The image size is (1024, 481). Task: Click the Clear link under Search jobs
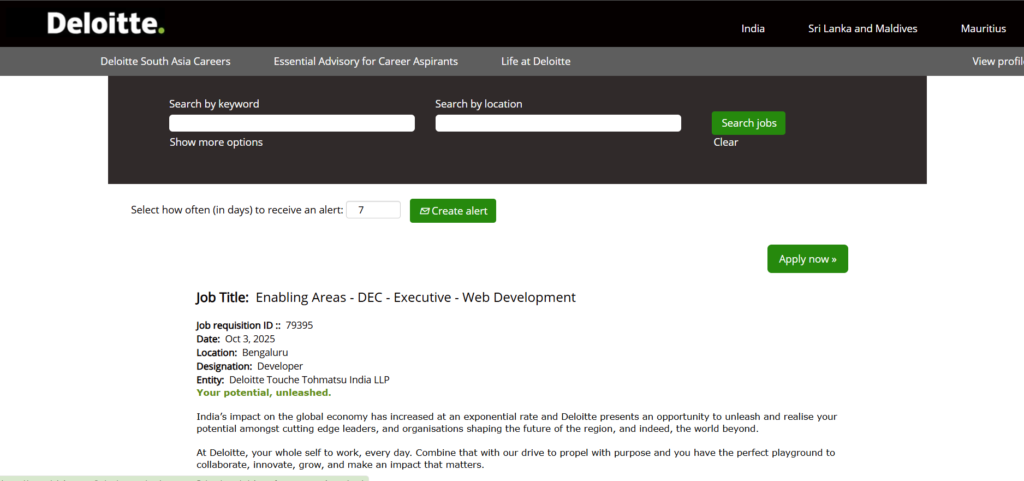(x=725, y=142)
